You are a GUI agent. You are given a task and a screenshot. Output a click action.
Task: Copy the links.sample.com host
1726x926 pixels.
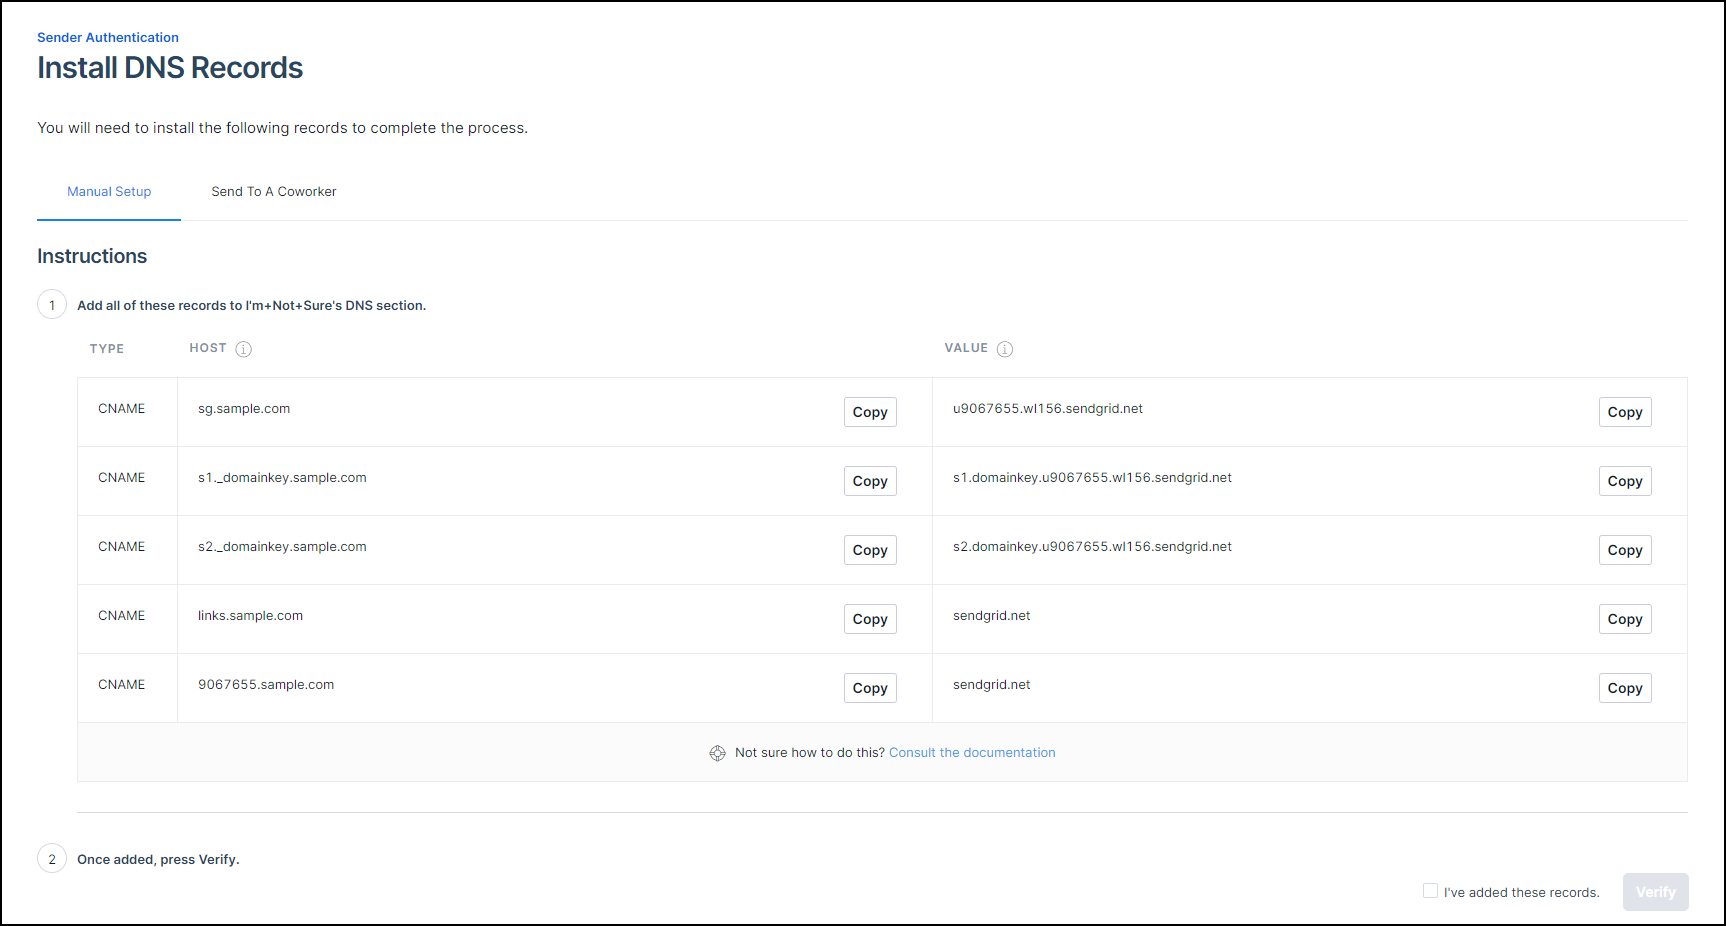pyautogui.click(x=869, y=619)
